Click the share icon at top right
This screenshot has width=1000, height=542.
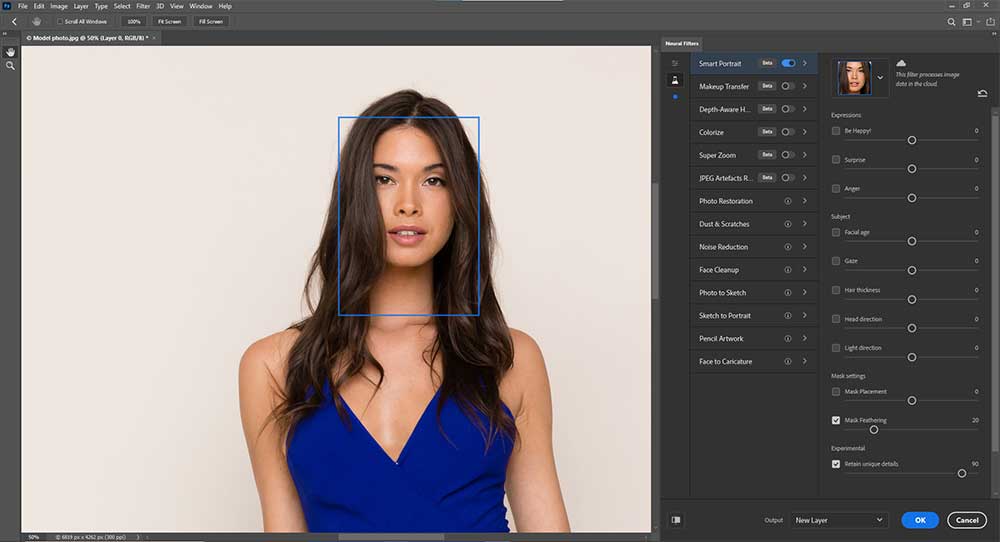(x=990, y=22)
